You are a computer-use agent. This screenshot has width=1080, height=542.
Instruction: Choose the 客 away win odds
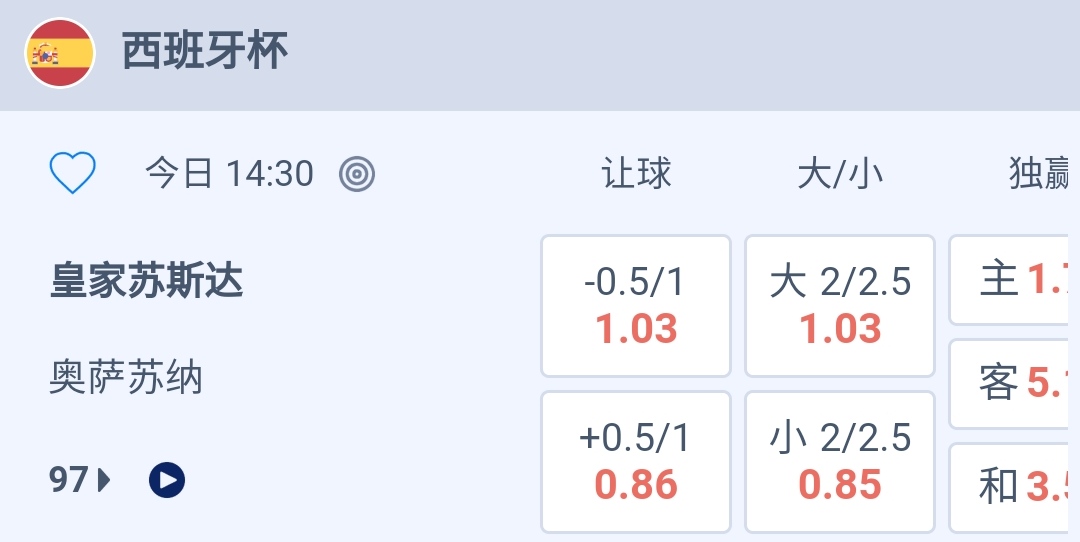1014,384
